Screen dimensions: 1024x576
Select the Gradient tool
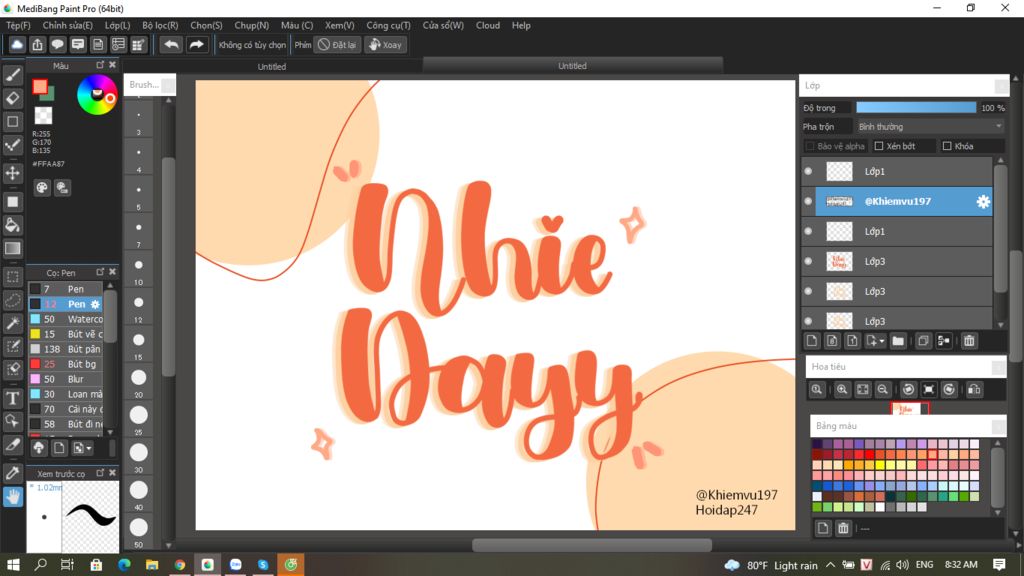pyautogui.click(x=12, y=248)
